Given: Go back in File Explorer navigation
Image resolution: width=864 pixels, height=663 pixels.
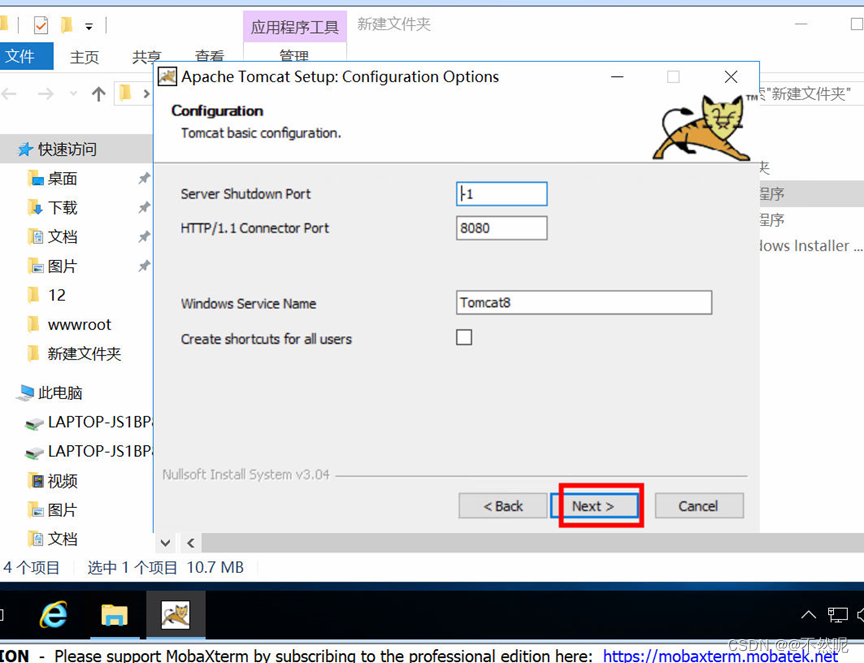Looking at the screenshot, I should coord(10,94).
